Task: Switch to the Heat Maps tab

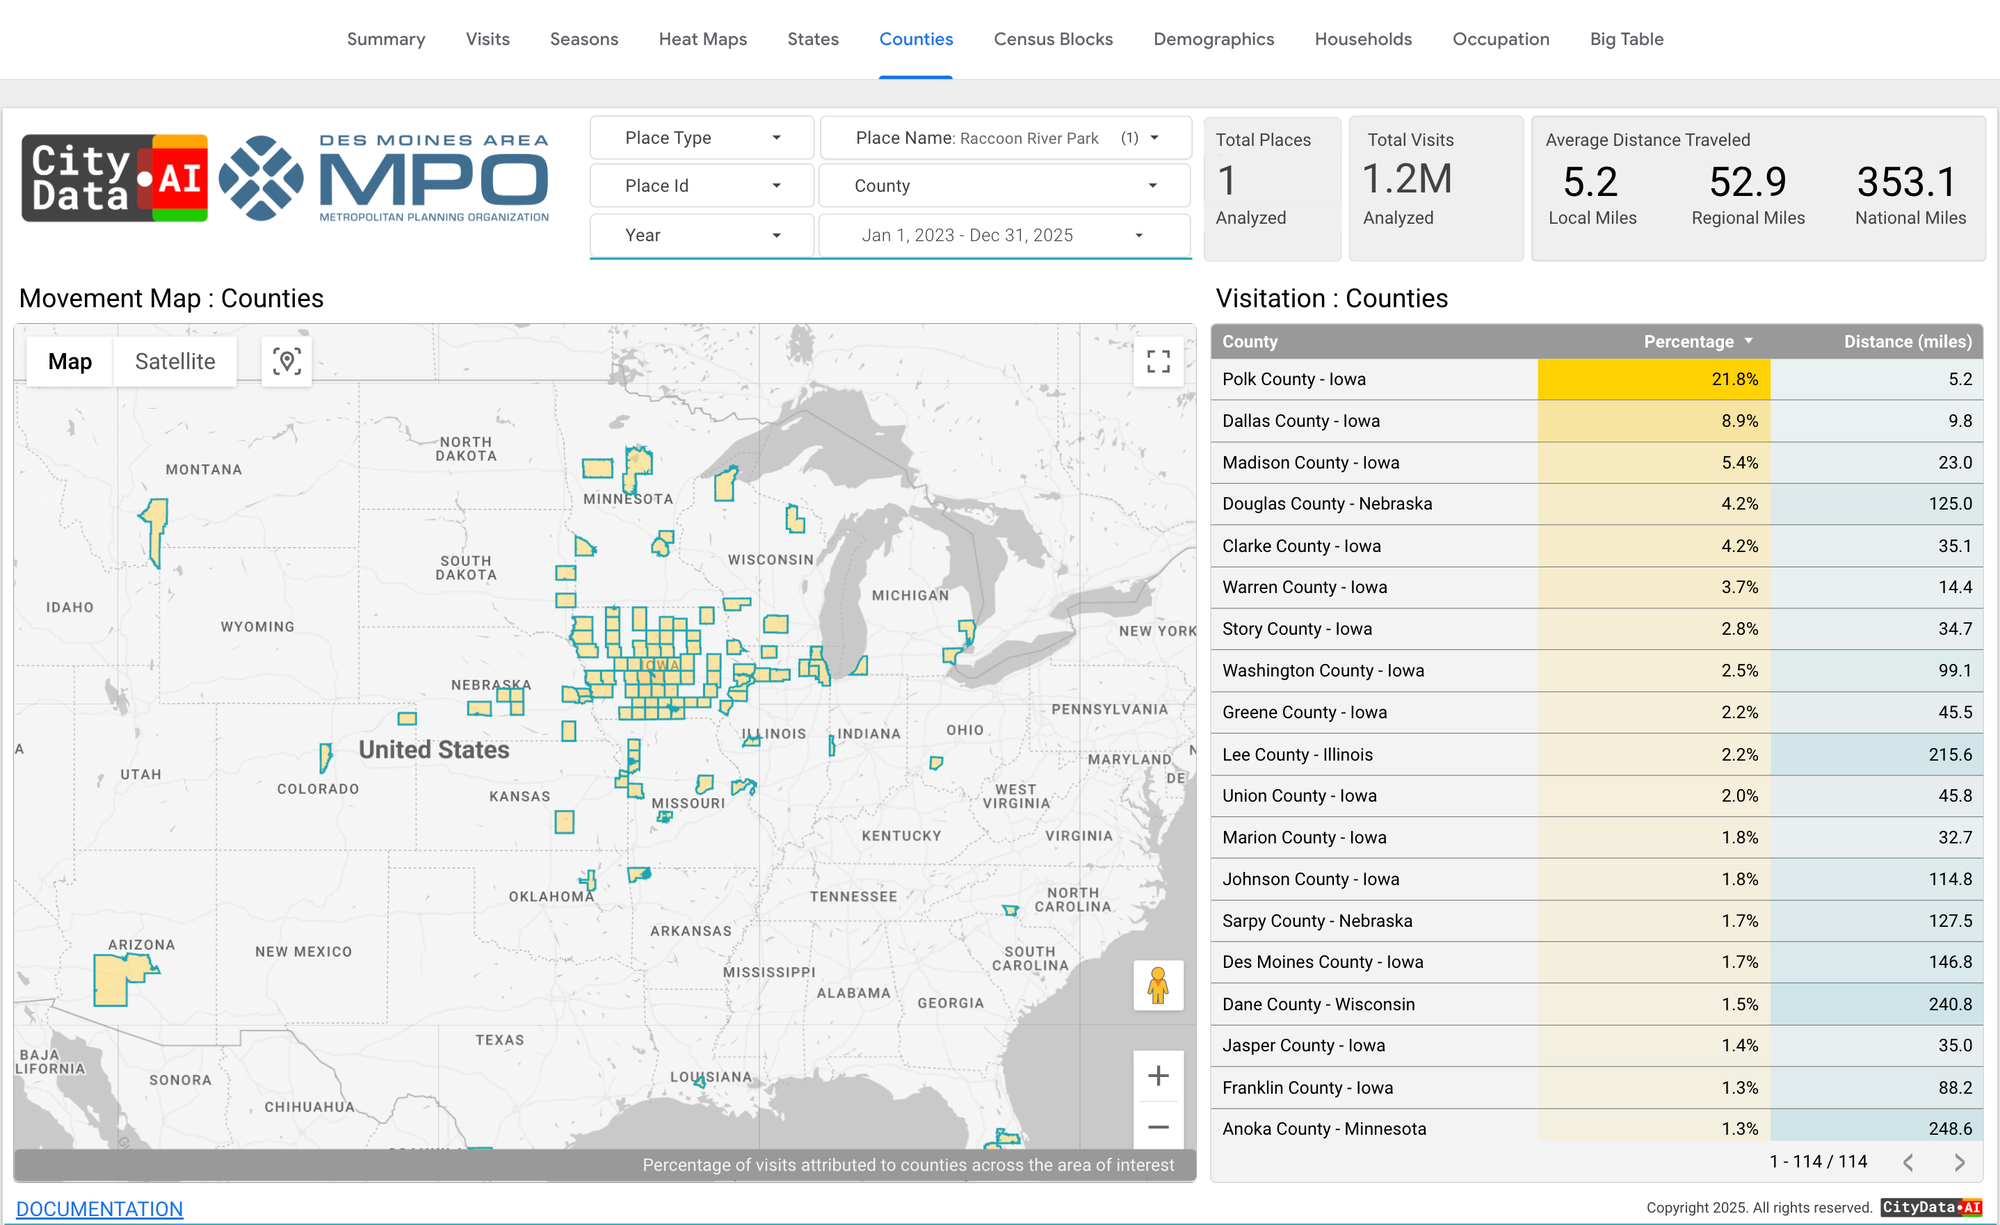Action: point(702,39)
